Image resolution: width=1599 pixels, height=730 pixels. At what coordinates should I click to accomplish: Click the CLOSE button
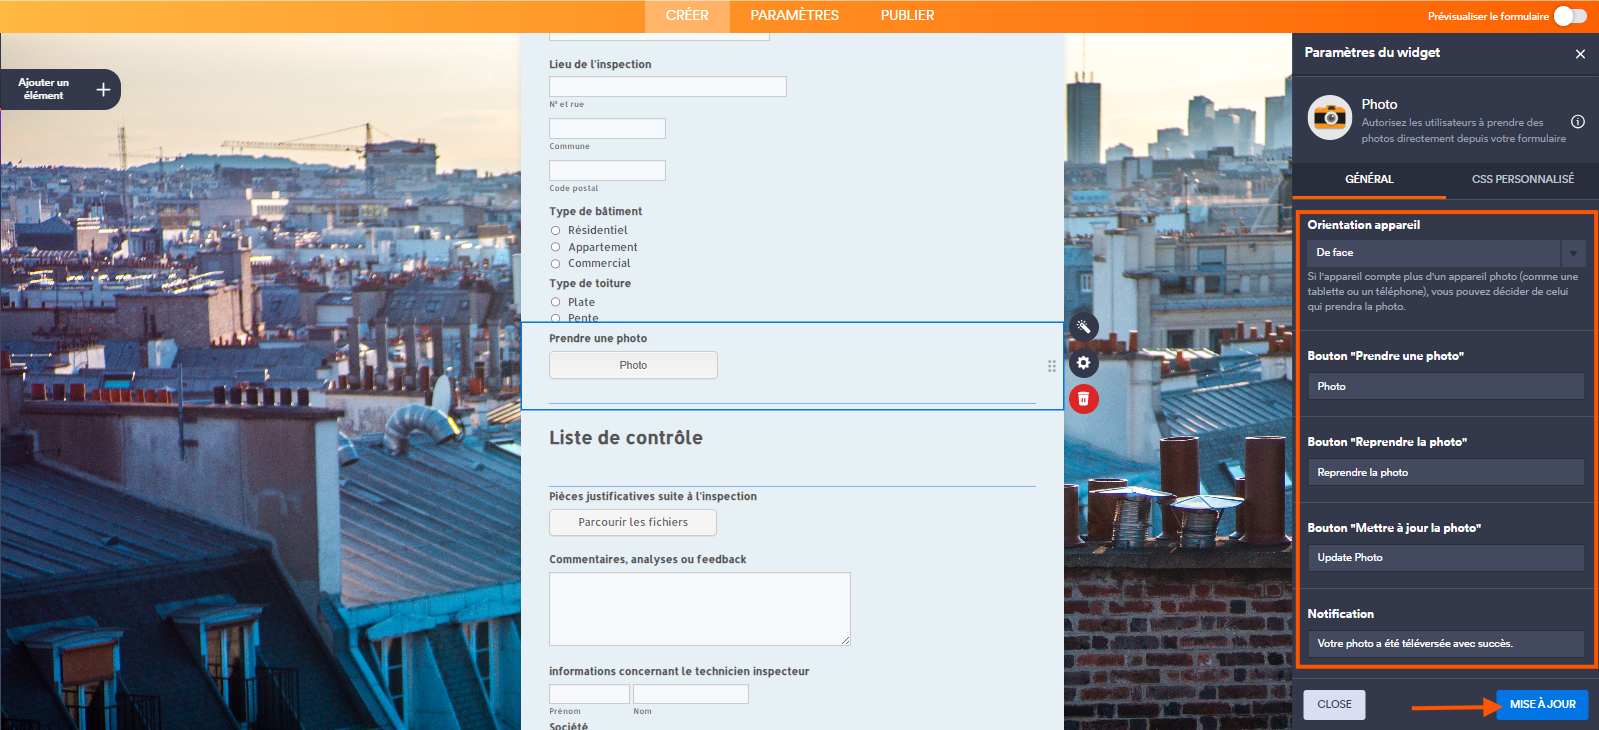pyautogui.click(x=1334, y=705)
